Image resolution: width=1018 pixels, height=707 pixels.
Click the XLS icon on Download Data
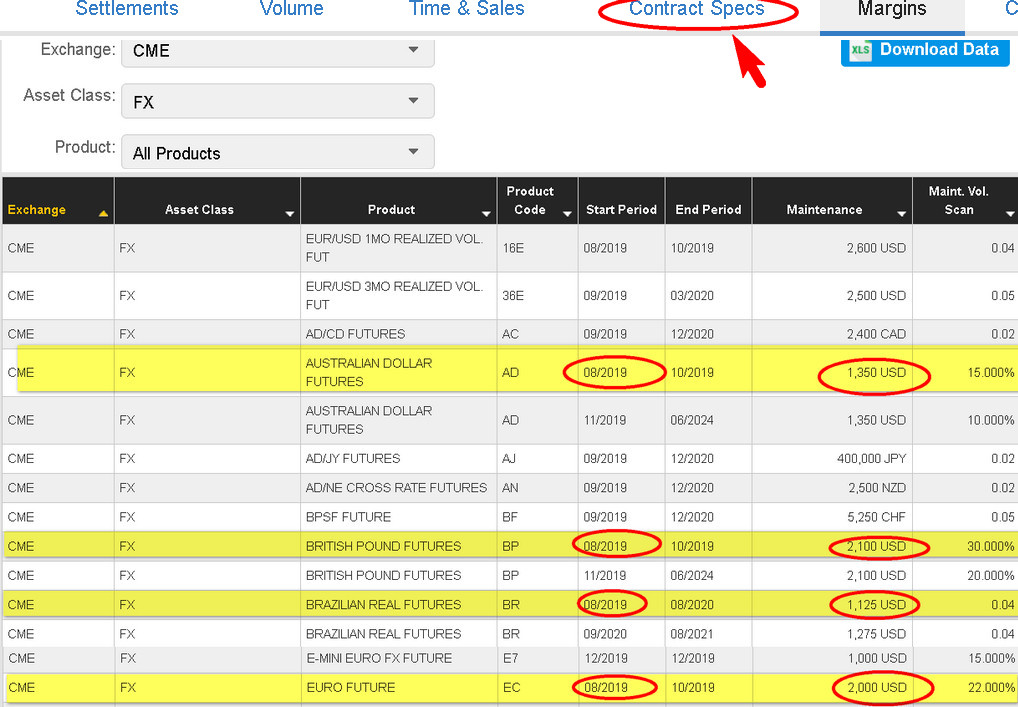860,50
